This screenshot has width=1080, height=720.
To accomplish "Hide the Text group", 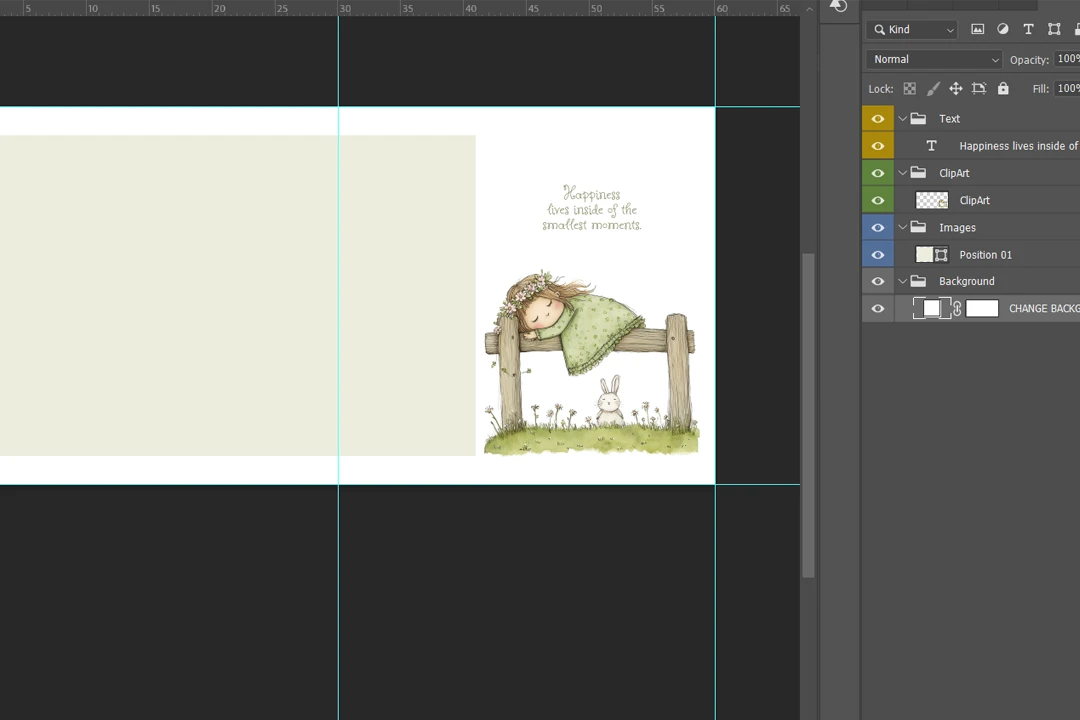I will 878,119.
